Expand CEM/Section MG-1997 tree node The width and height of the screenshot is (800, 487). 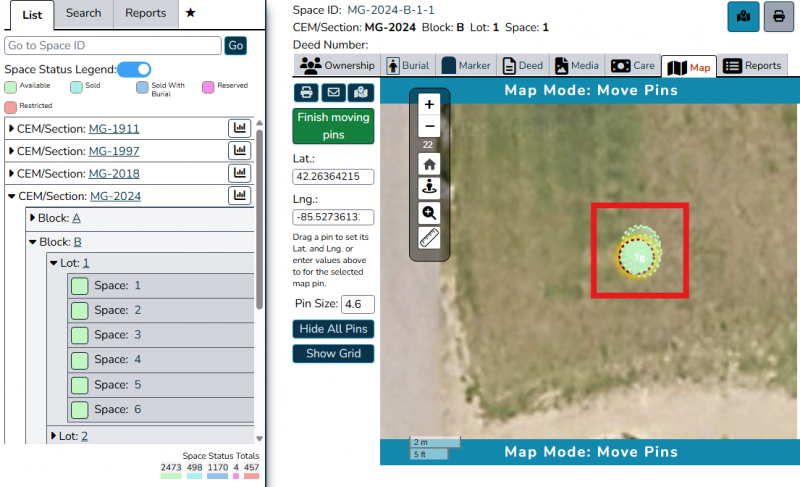pyautogui.click(x=11, y=151)
